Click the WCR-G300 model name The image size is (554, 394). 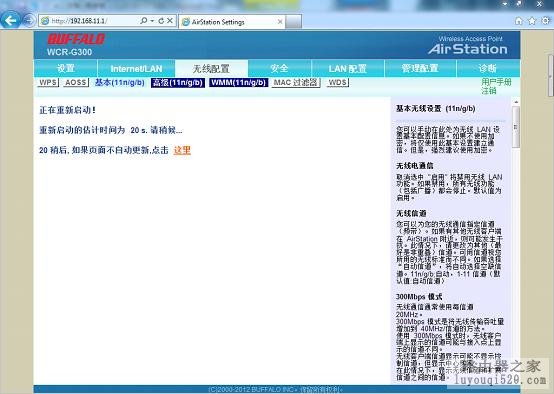(x=69, y=52)
